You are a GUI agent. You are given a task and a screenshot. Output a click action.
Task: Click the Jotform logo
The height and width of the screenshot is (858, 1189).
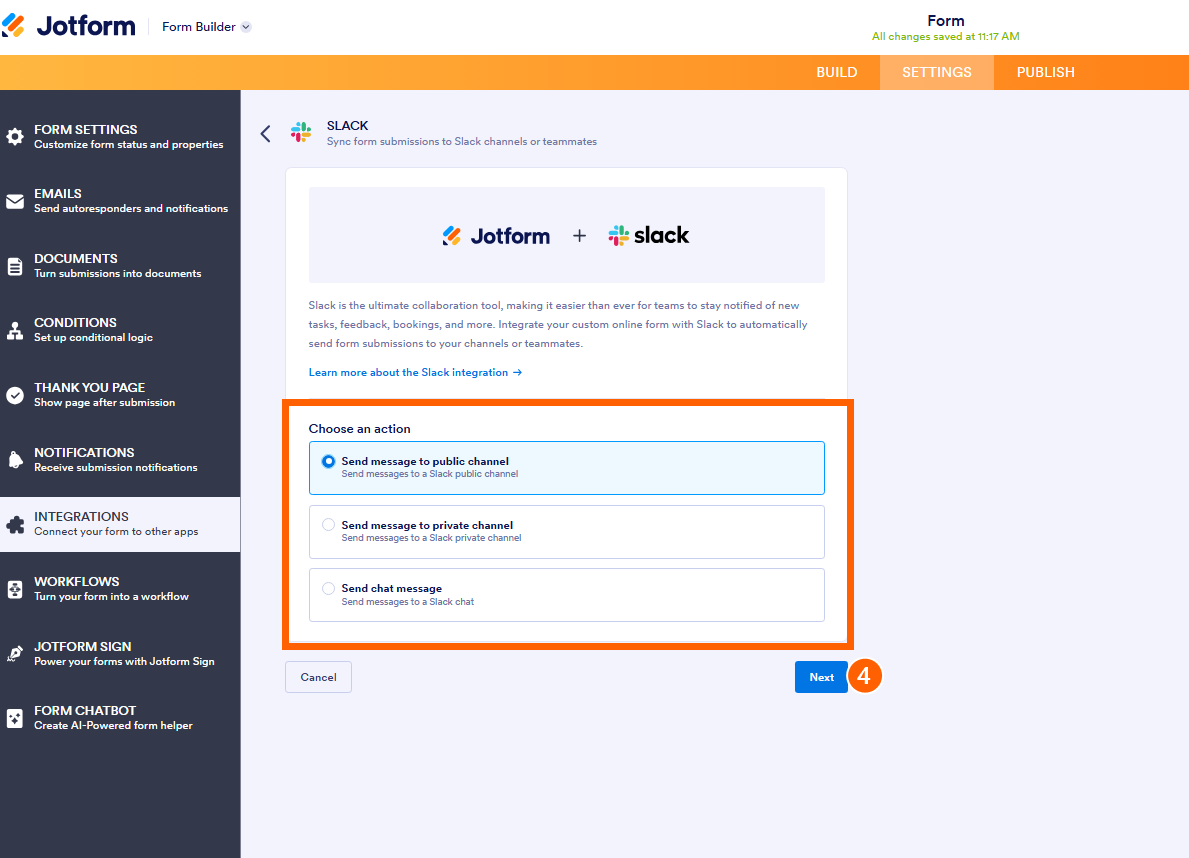pos(70,25)
